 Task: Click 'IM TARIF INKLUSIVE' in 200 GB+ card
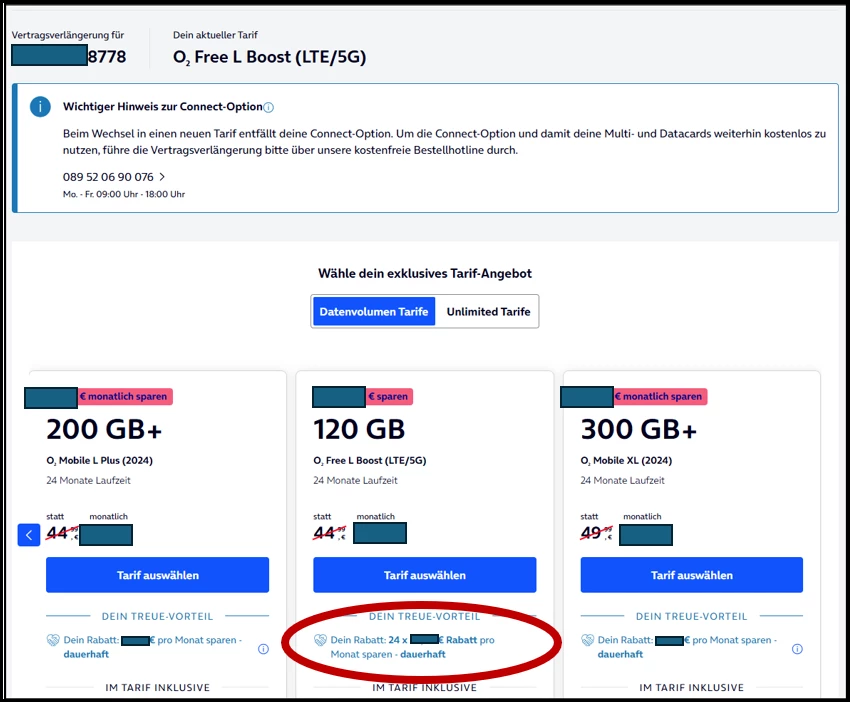tap(157, 687)
